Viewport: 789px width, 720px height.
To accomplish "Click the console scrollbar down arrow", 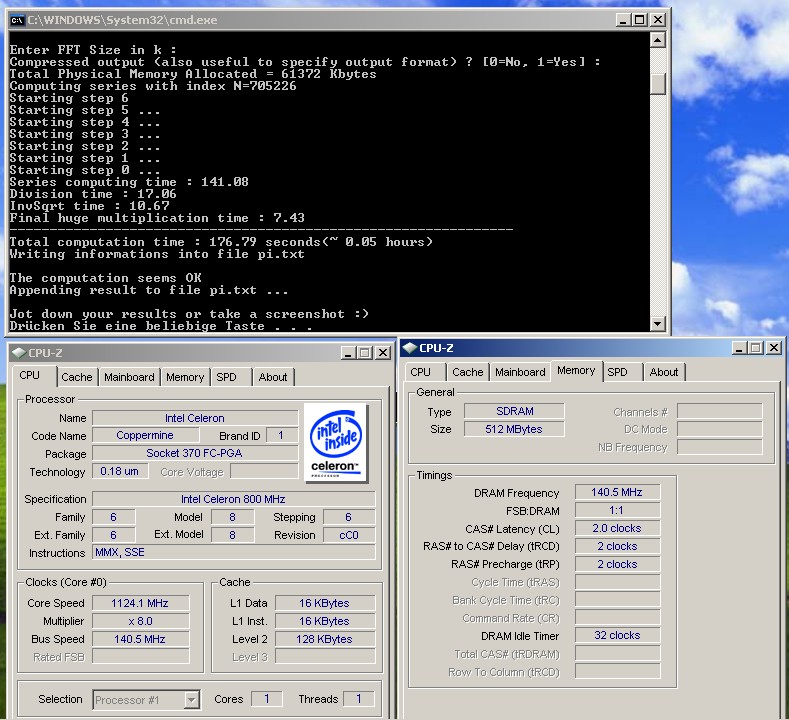I will (658, 323).
